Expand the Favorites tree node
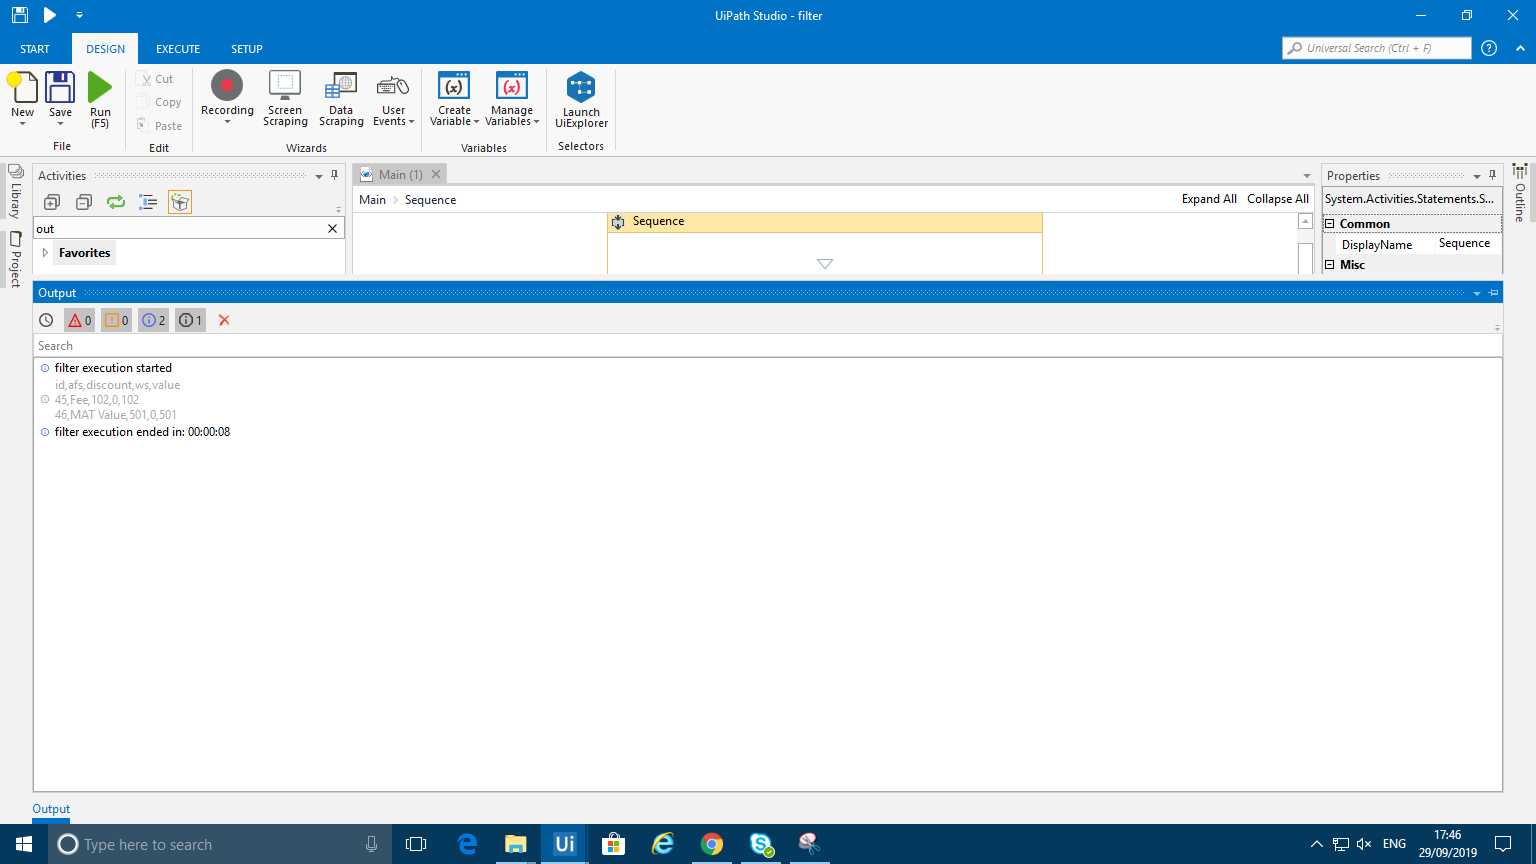The width and height of the screenshot is (1536, 864). [45, 253]
